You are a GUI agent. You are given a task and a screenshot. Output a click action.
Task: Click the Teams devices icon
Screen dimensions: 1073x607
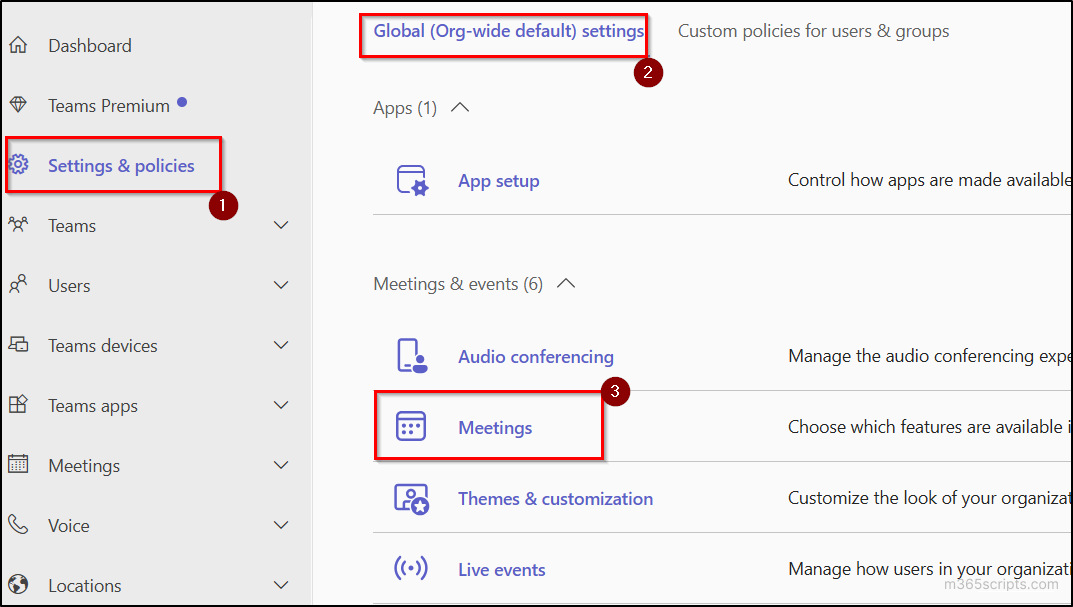(19, 344)
